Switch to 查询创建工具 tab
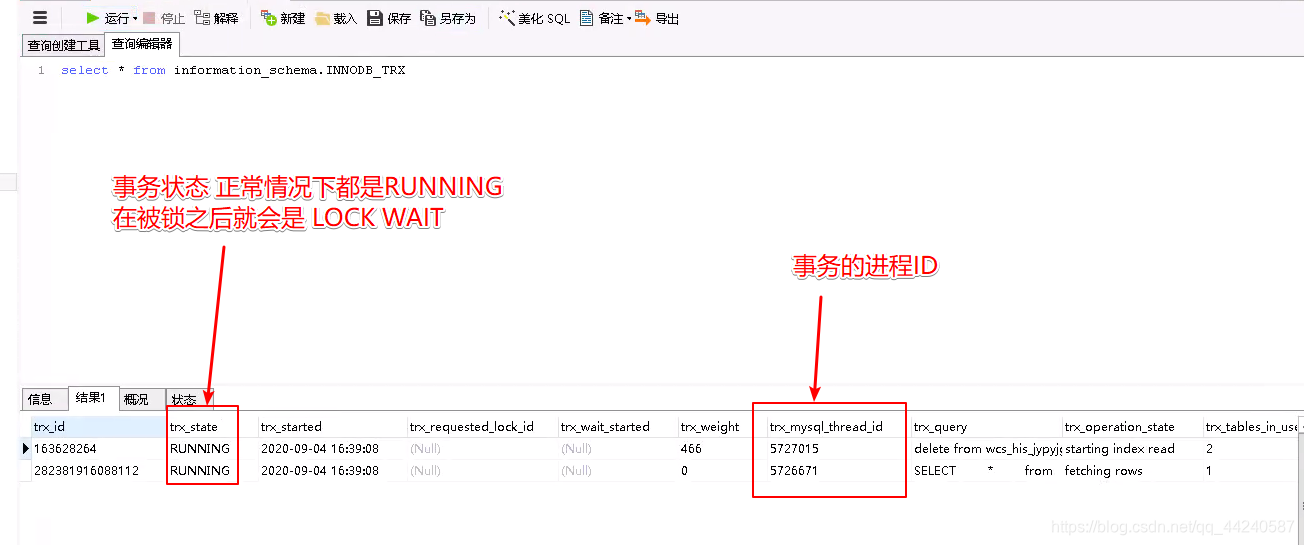This screenshot has height=545, width=1304. pos(64,45)
